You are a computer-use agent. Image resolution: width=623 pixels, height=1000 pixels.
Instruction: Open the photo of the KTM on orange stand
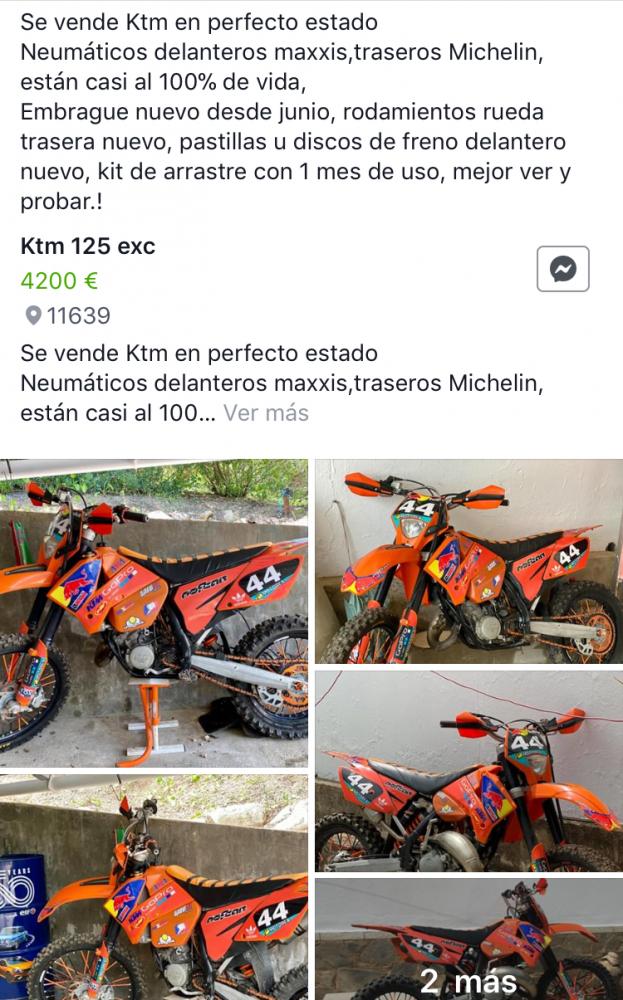coord(154,613)
